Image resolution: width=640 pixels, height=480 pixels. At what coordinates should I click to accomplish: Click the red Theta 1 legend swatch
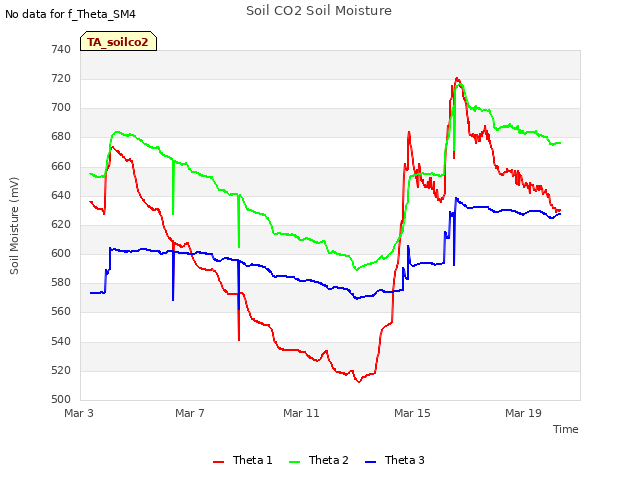pos(219,462)
